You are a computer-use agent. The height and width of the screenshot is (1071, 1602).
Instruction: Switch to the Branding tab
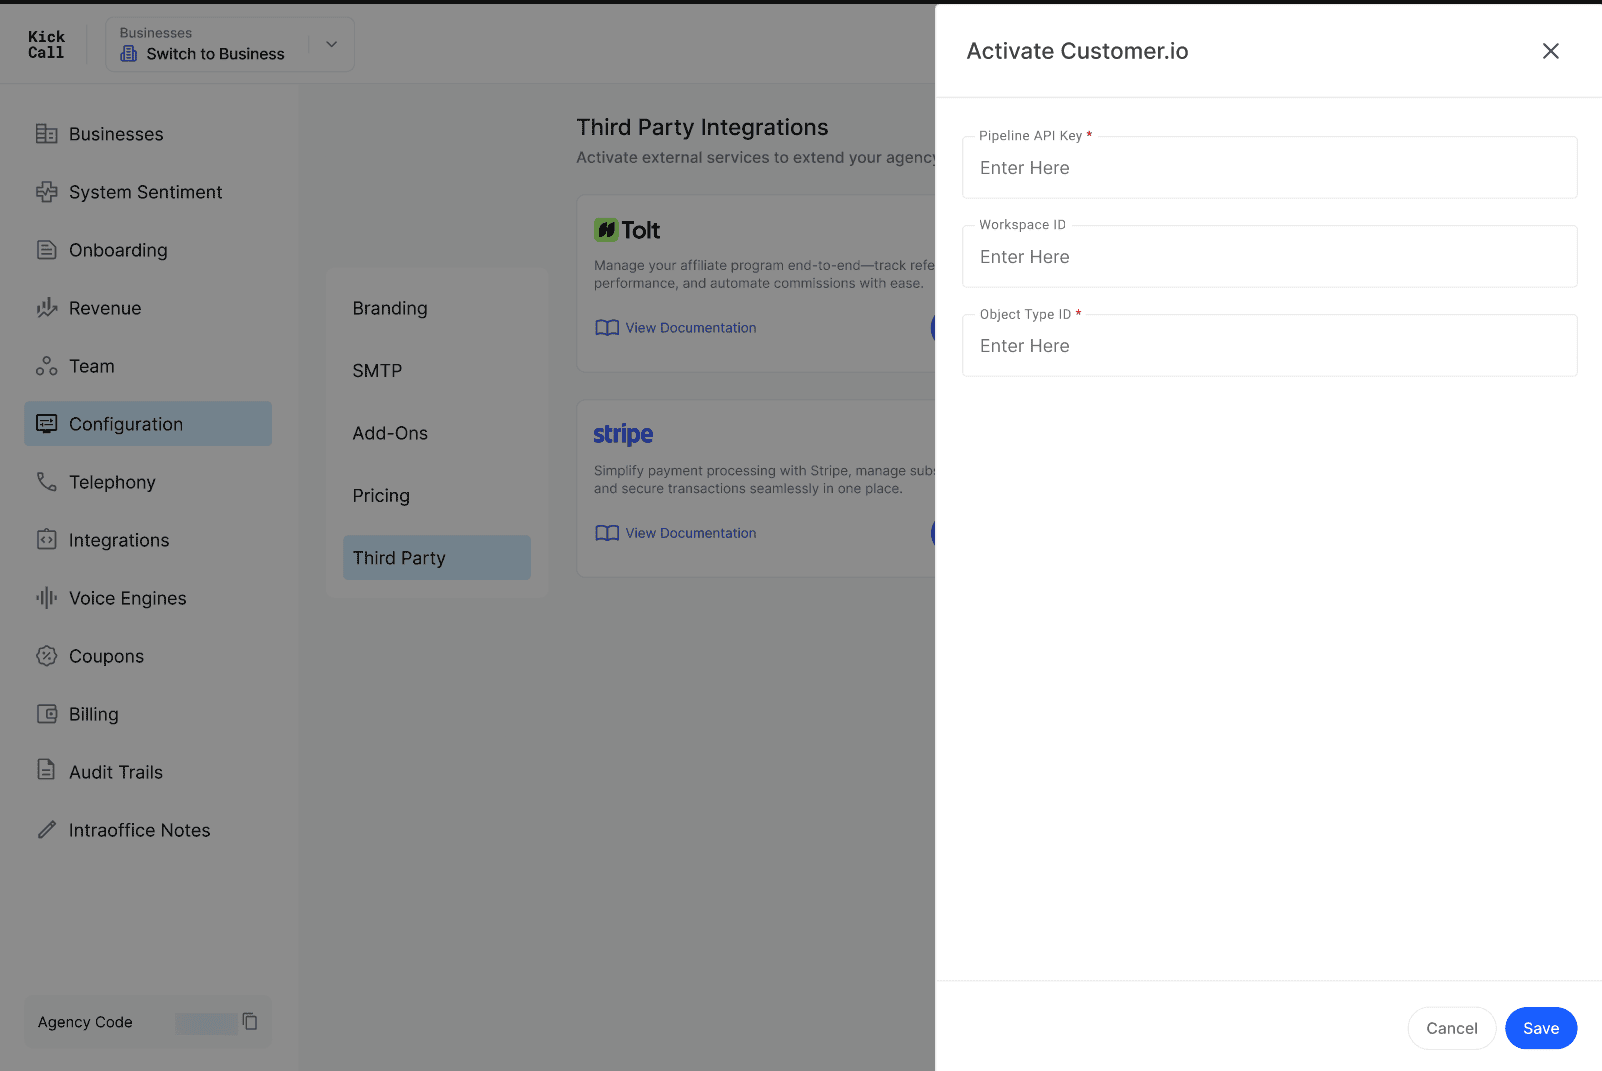click(x=437, y=308)
